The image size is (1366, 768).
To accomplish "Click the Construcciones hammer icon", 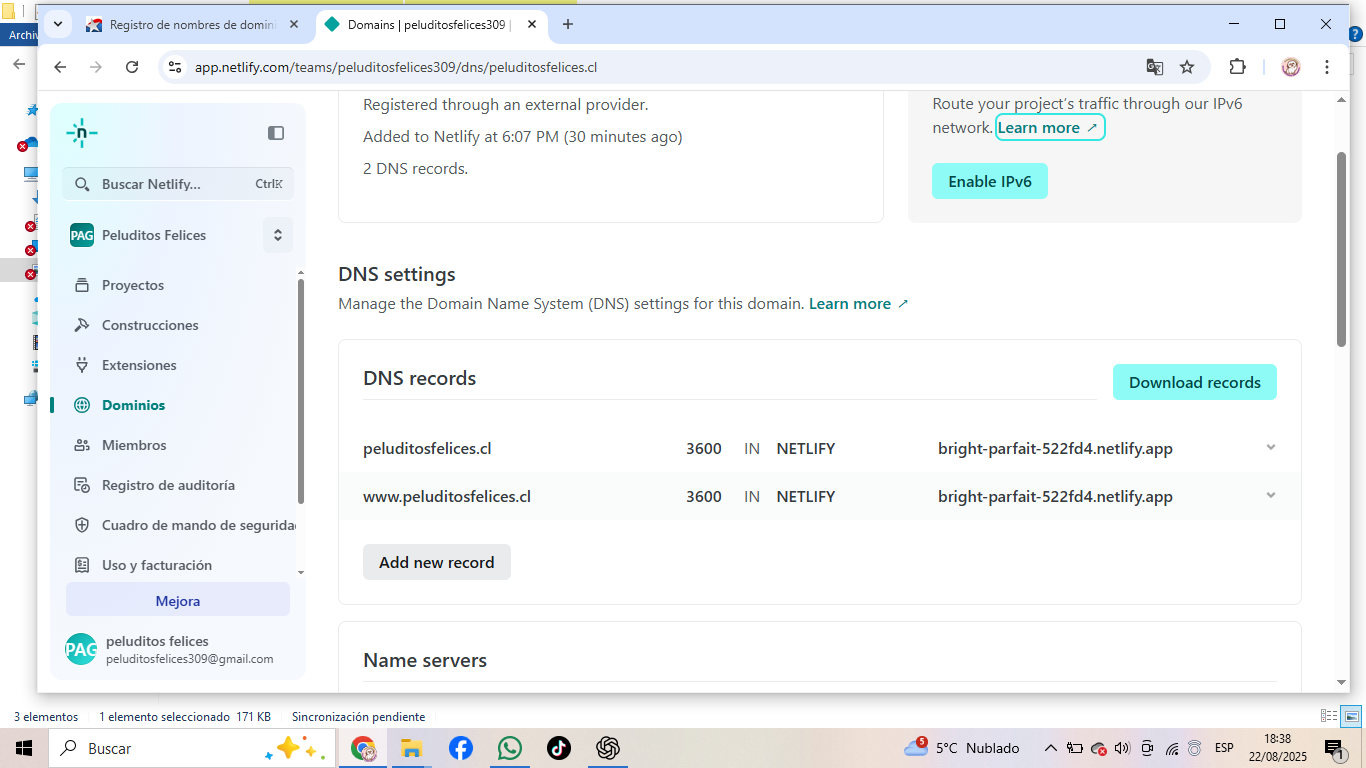I will point(82,325).
